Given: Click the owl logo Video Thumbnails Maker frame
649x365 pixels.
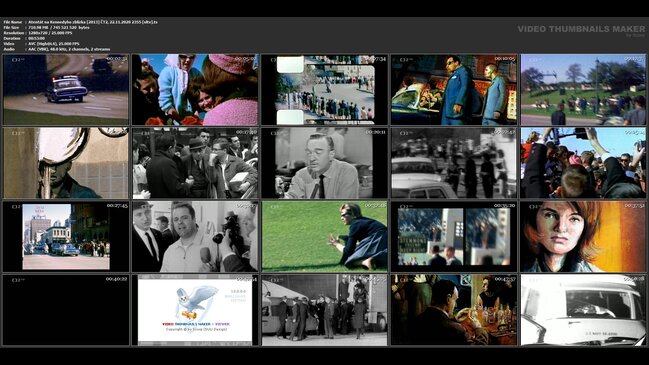Looking at the screenshot, I should click(195, 310).
